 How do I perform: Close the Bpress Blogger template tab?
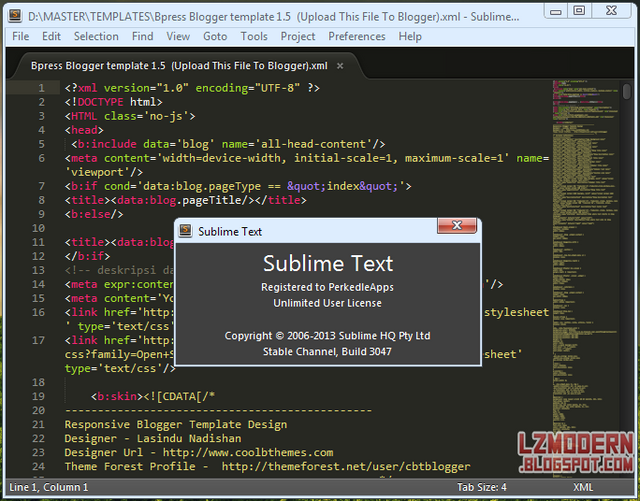click(340, 66)
